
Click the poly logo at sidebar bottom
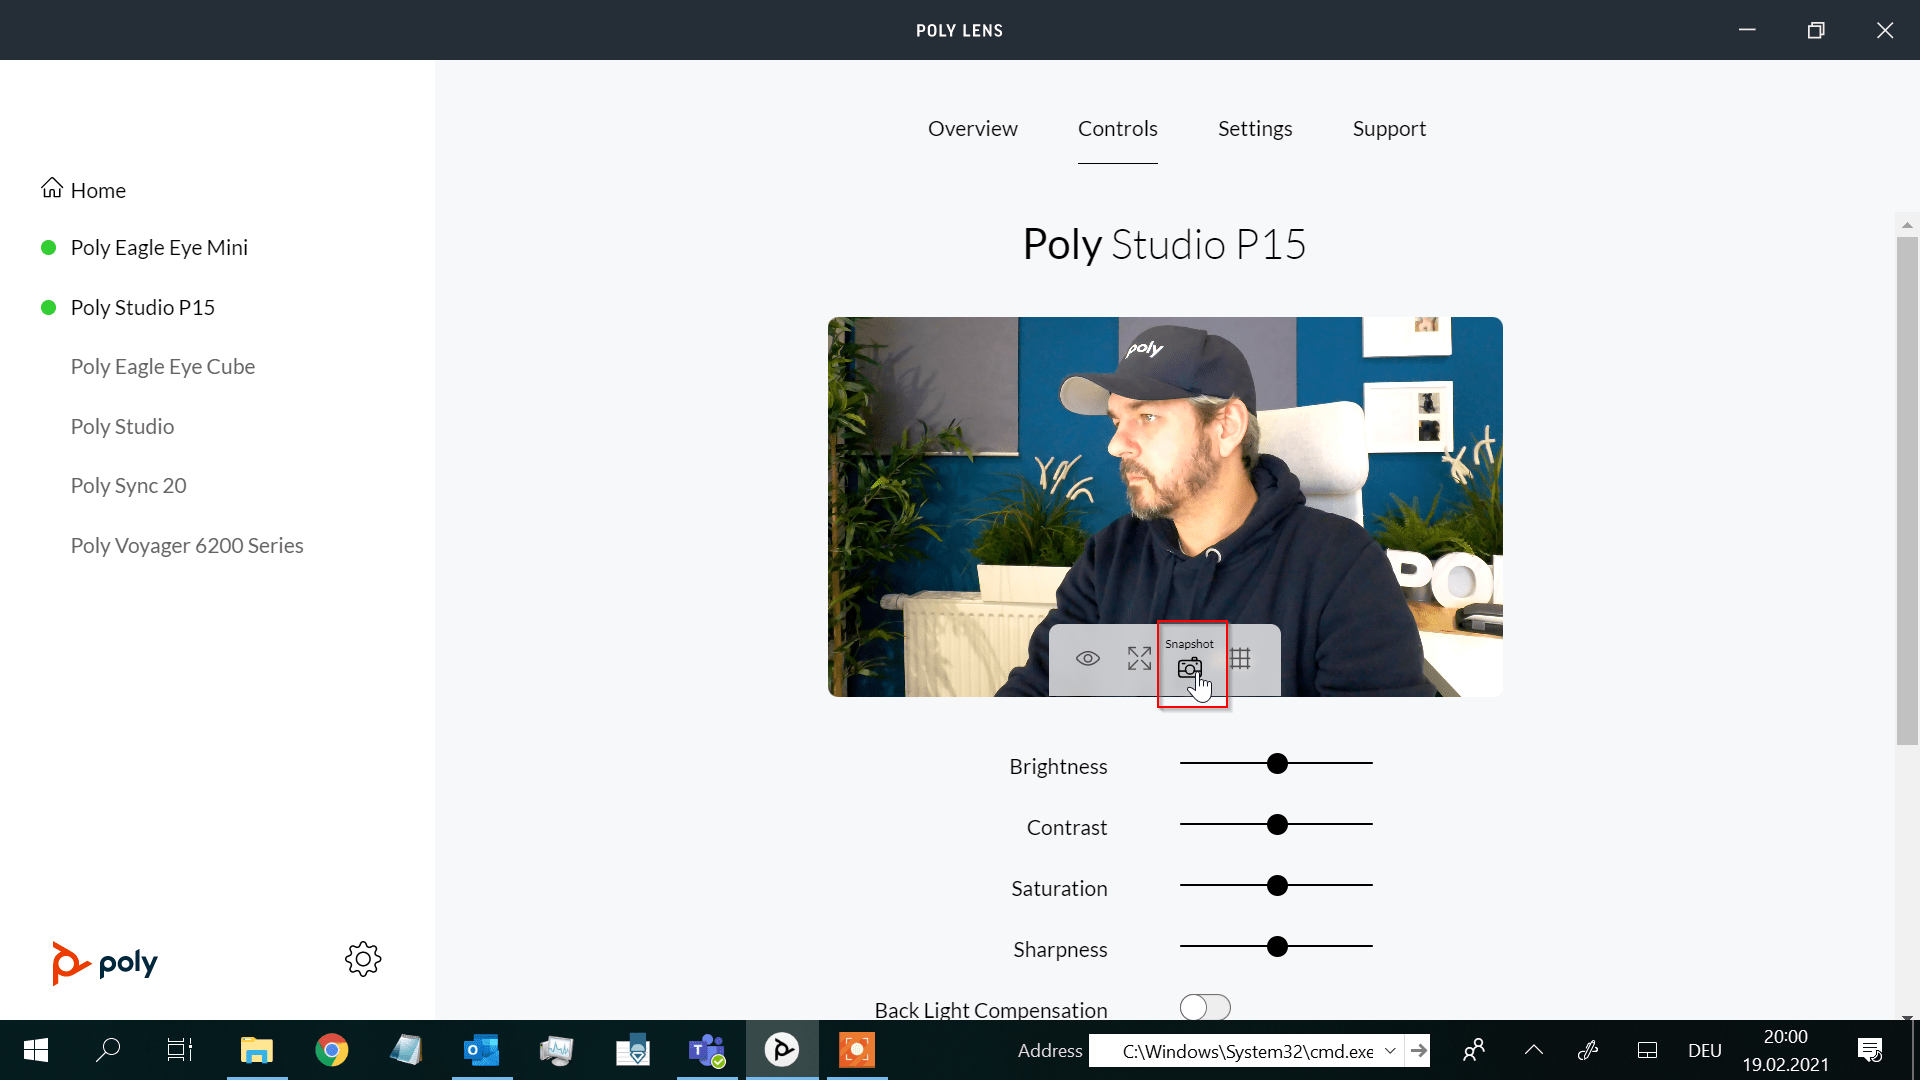[104, 963]
